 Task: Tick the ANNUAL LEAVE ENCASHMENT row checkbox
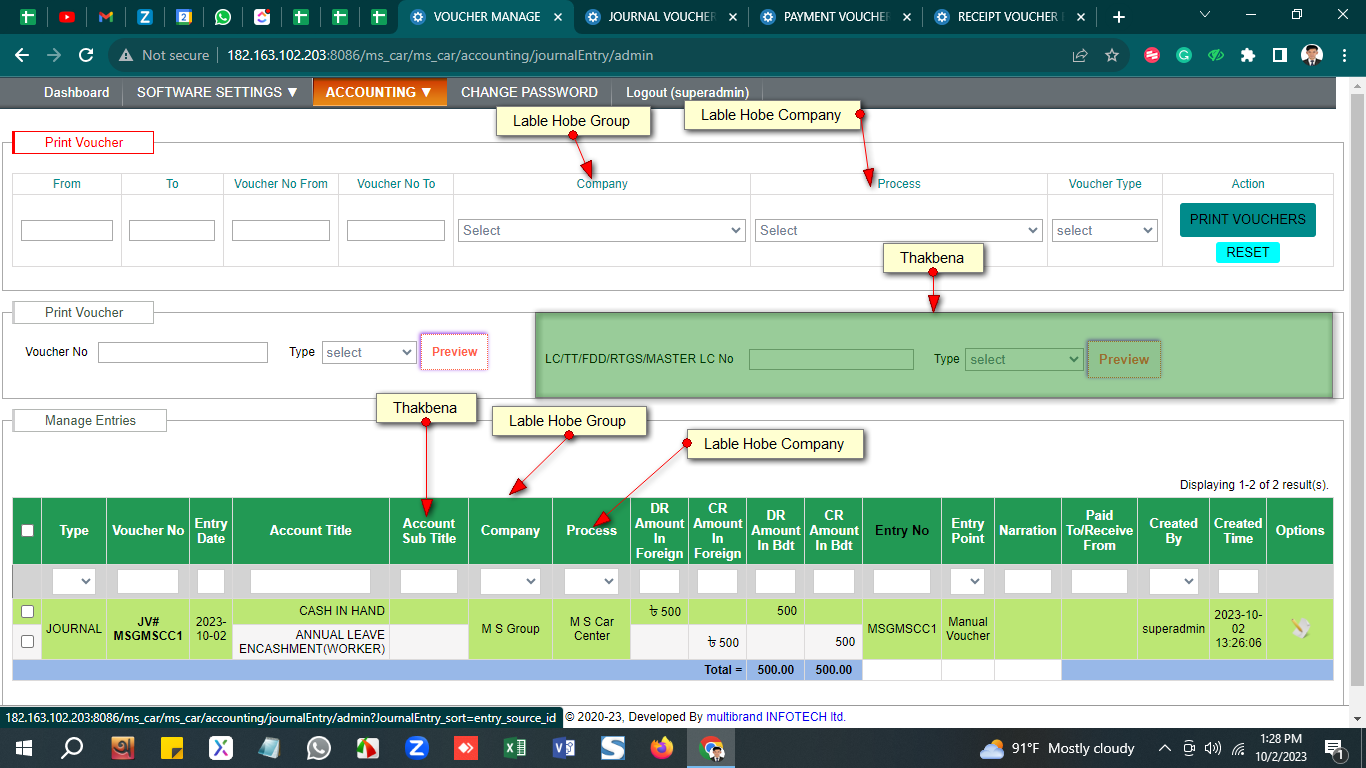click(x=27, y=641)
